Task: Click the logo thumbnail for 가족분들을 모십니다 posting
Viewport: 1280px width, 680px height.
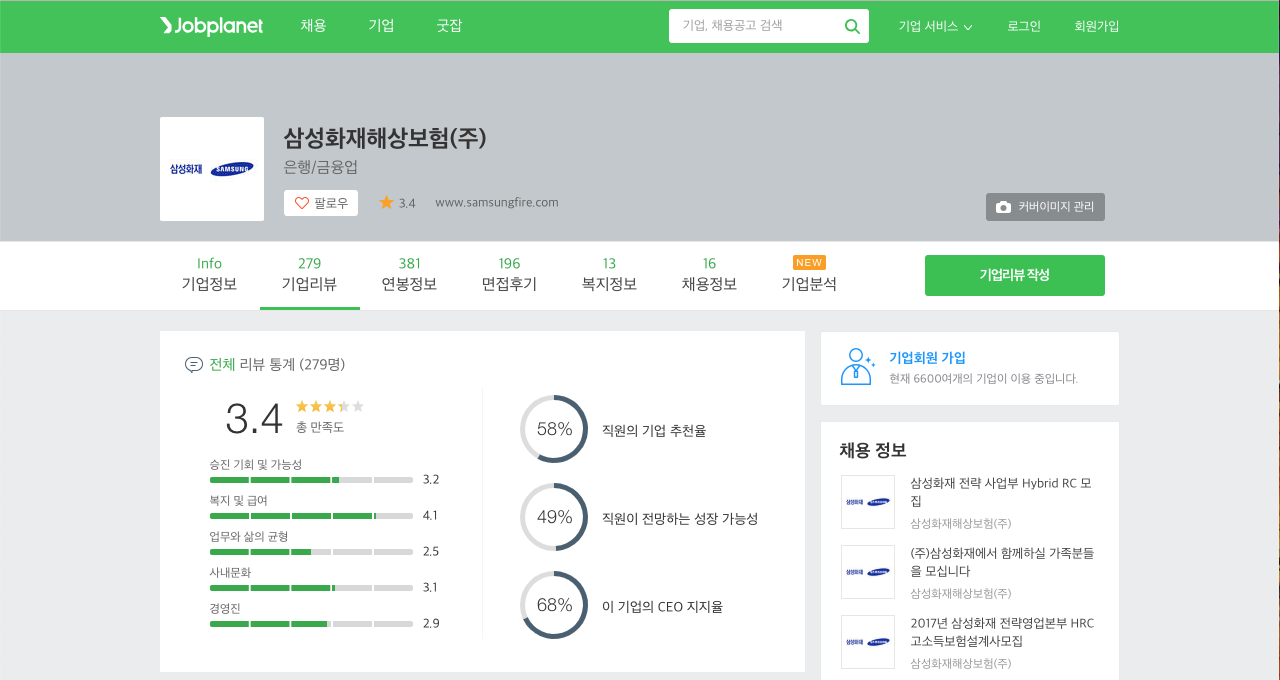Action: 868,572
